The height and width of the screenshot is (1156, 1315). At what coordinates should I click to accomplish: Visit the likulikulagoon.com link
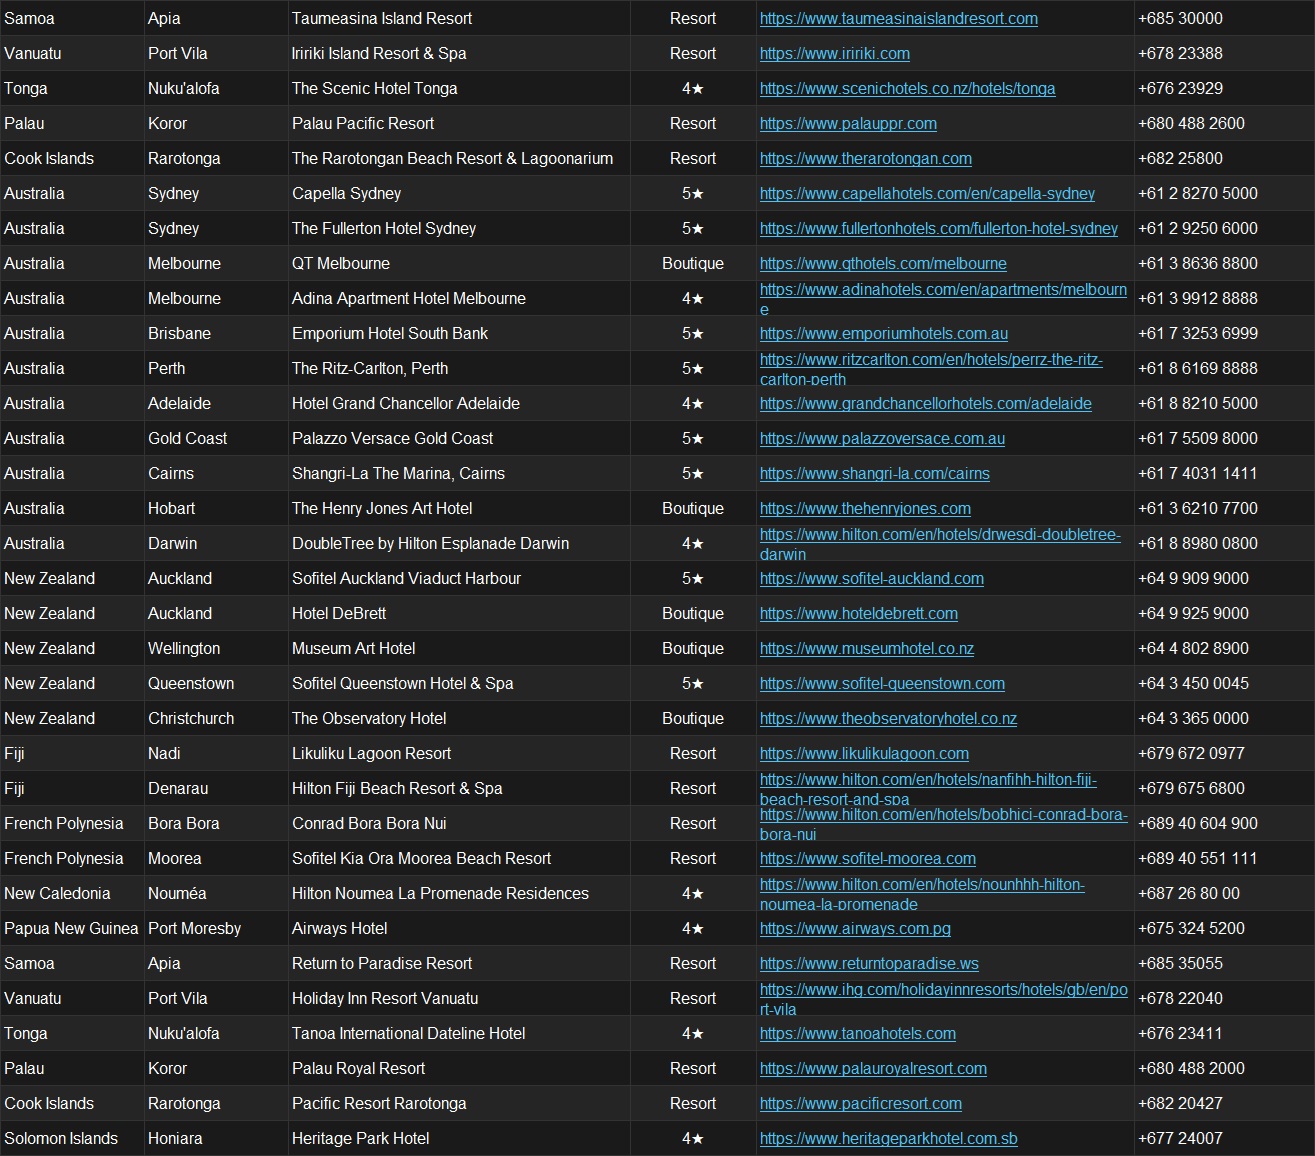pyautogui.click(x=864, y=753)
